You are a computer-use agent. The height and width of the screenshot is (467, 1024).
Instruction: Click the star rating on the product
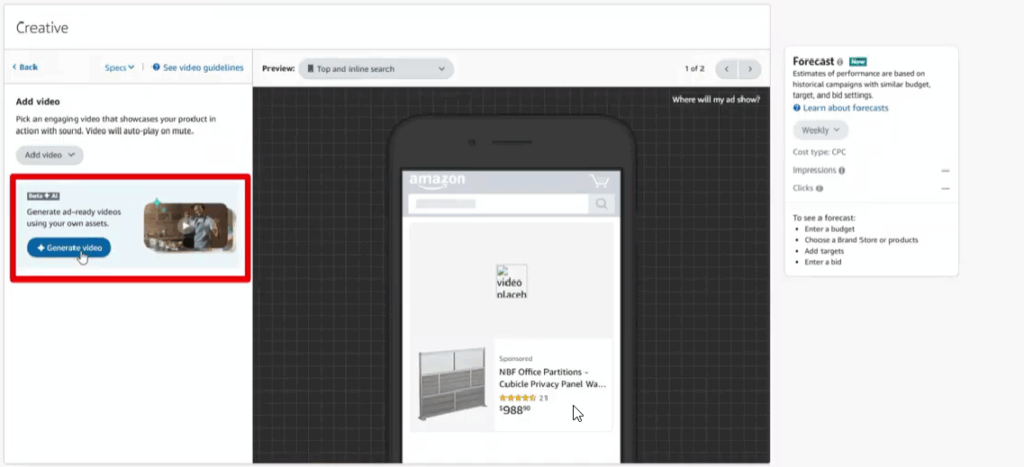pos(518,397)
